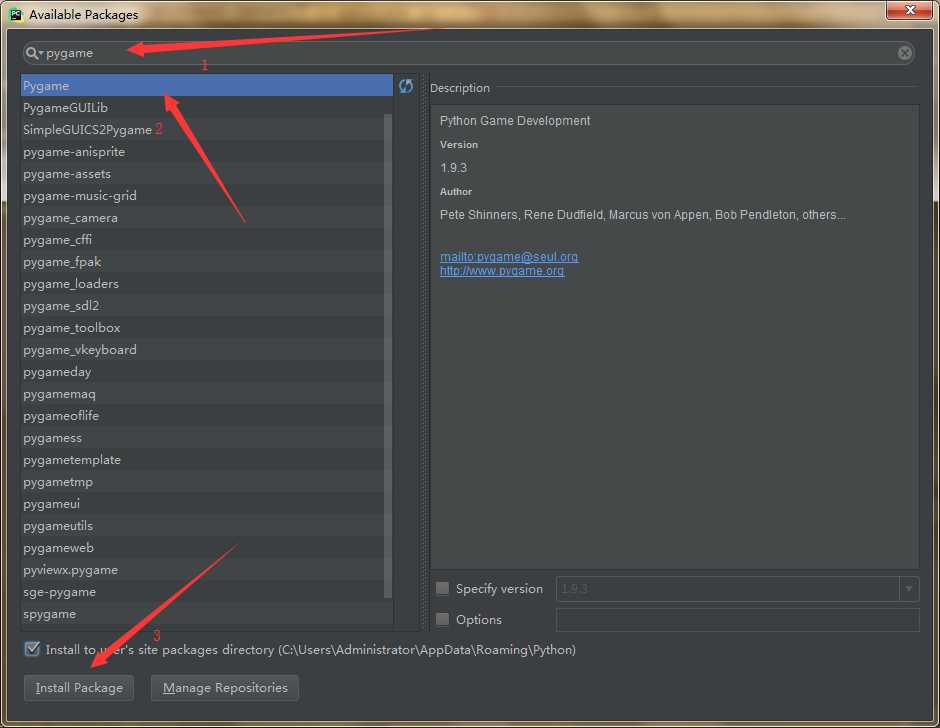Enable the Options checkbox
The image size is (940, 728).
coord(442,619)
